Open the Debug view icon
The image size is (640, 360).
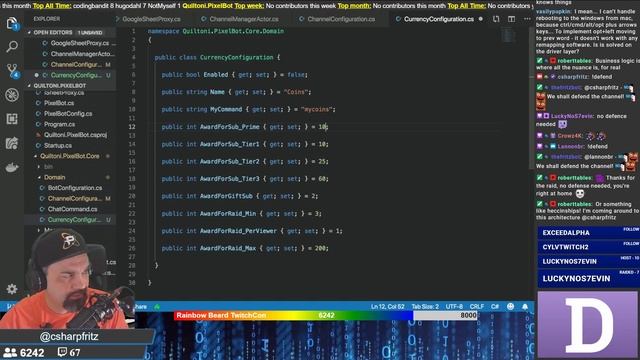12,95
